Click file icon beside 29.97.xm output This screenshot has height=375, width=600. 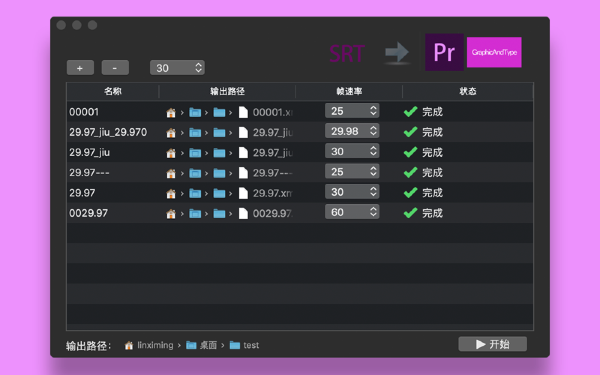click(x=243, y=194)
